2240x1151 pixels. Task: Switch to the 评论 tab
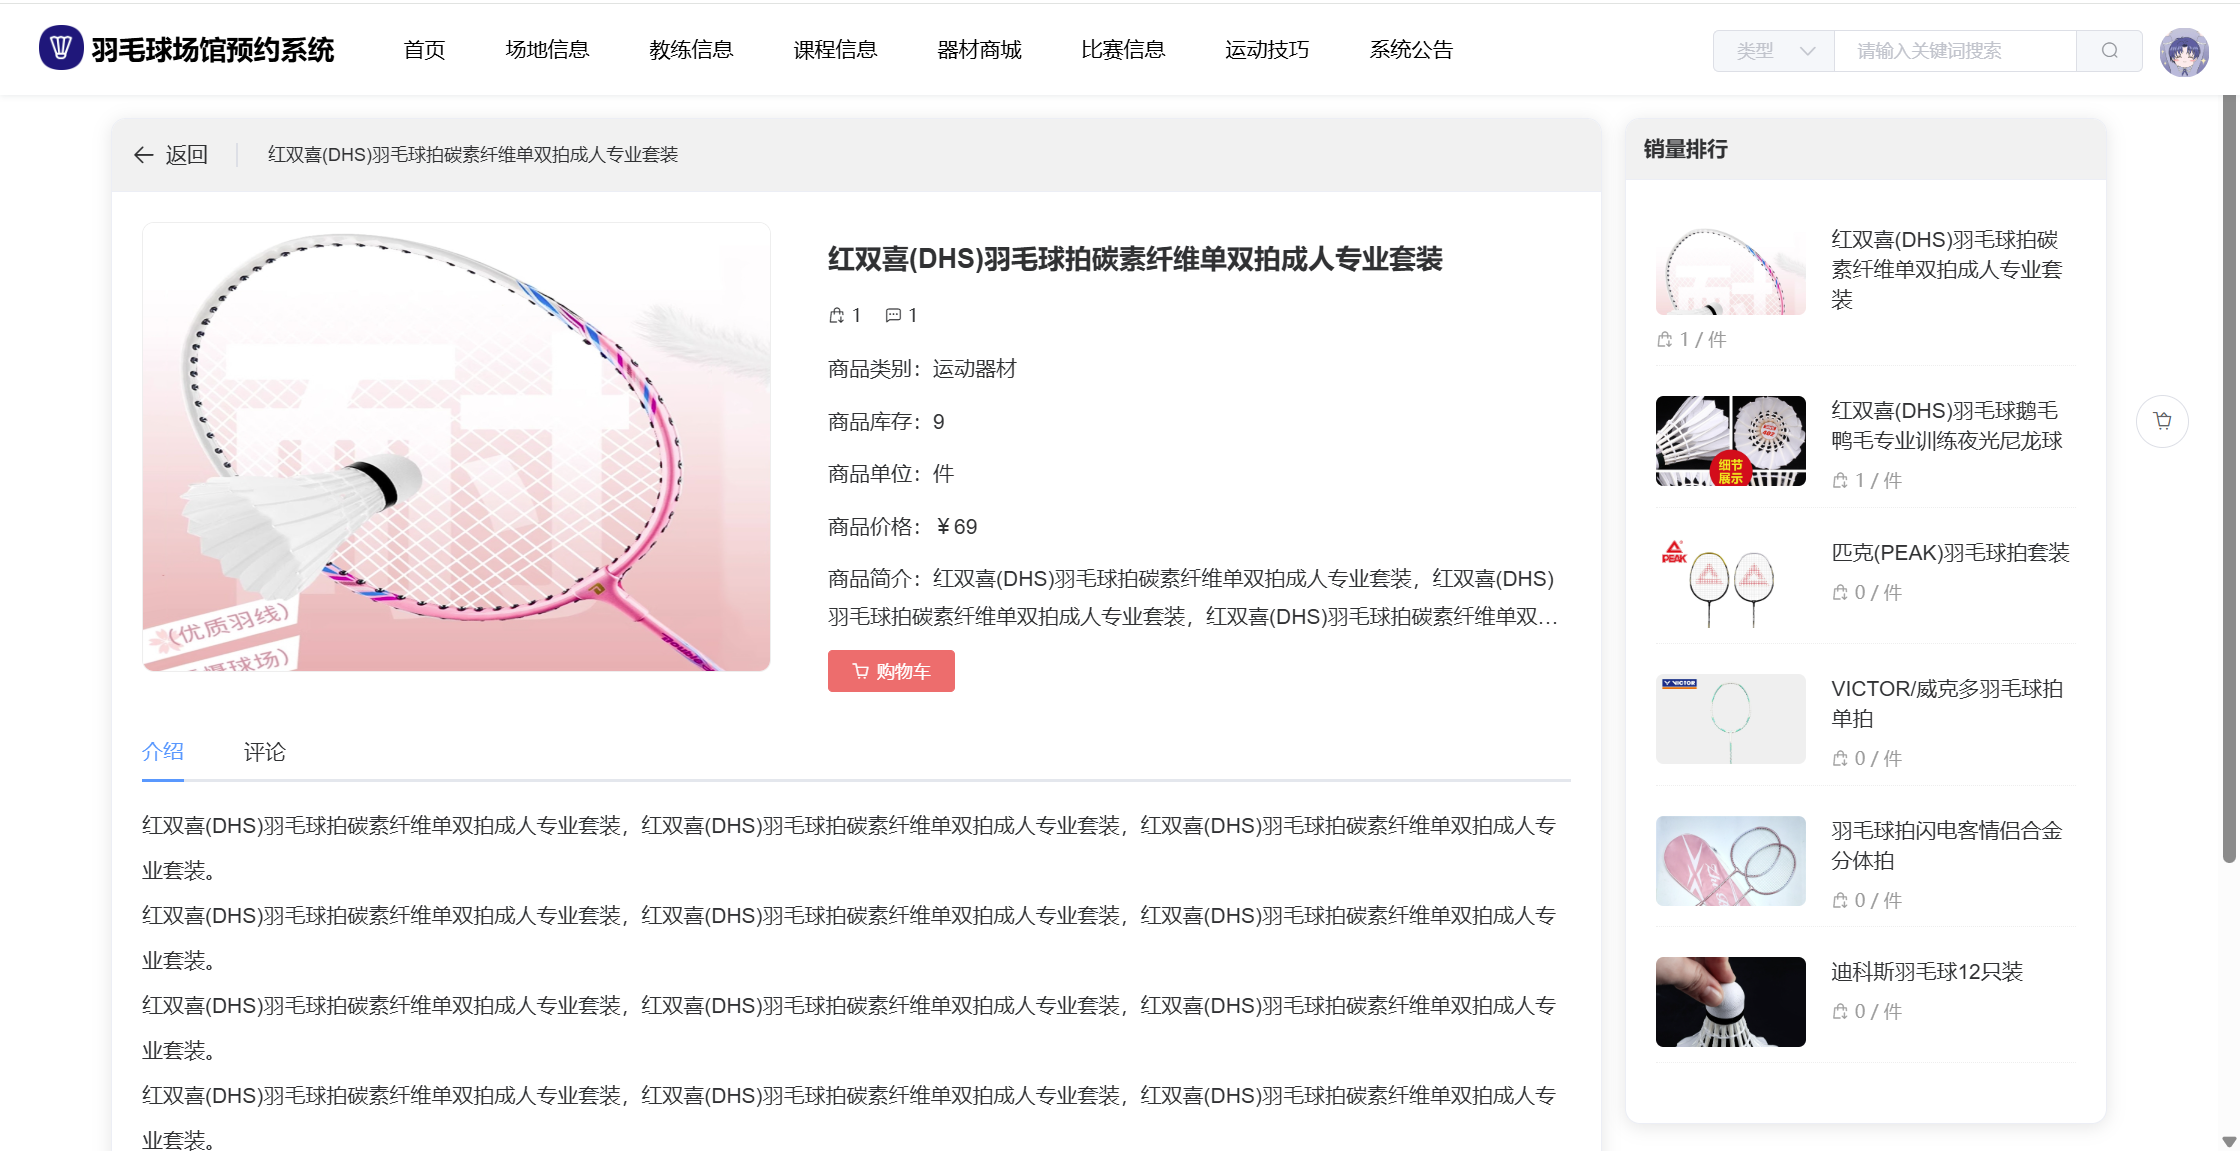click(264, 752)
